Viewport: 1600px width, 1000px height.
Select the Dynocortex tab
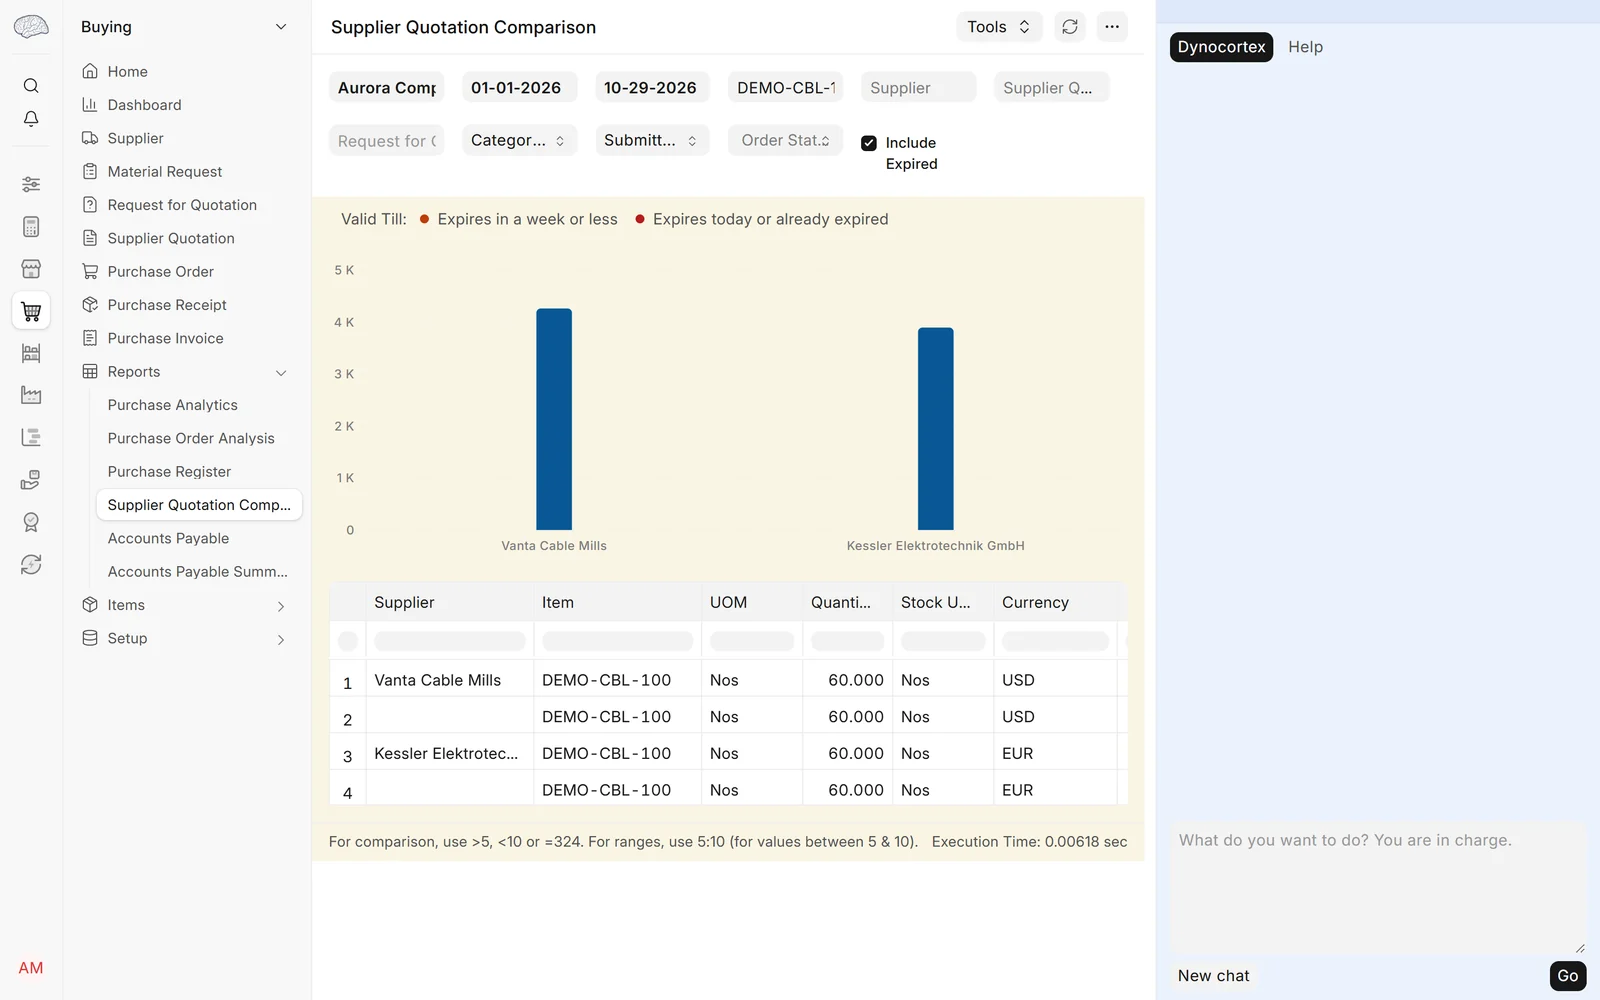[1221, 47]
